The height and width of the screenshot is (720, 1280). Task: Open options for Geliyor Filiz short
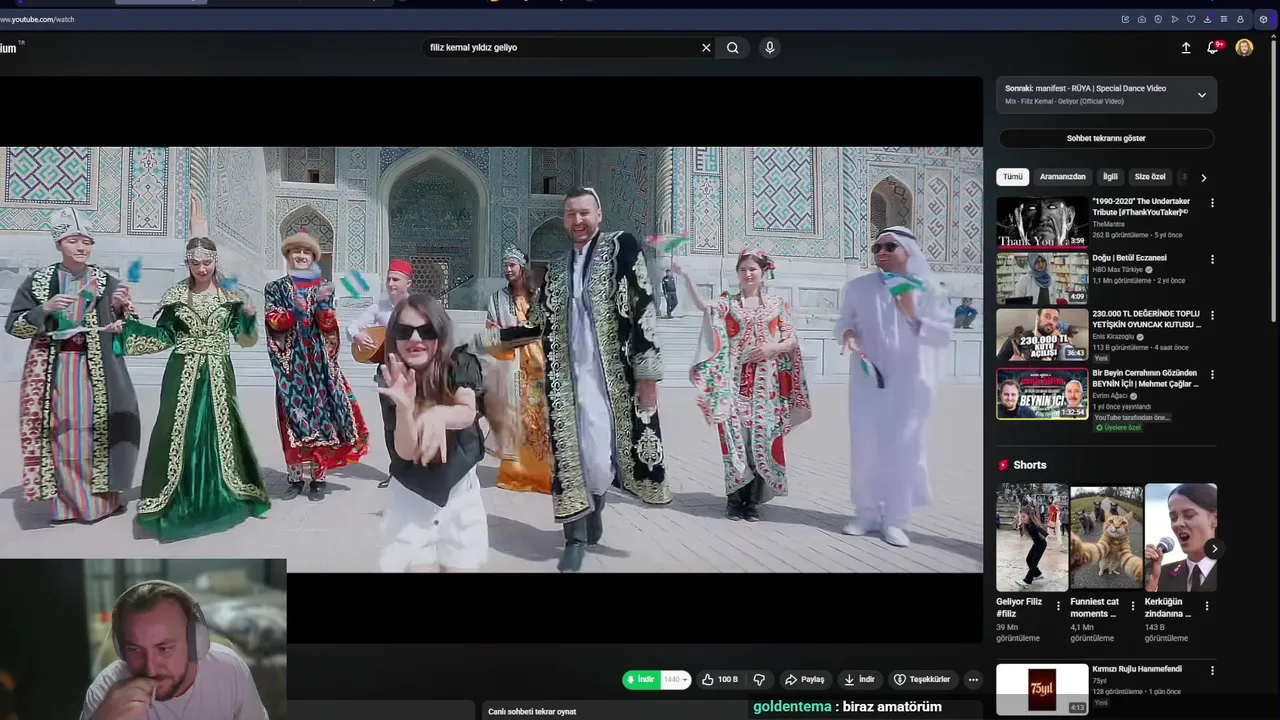(1058, 605)
